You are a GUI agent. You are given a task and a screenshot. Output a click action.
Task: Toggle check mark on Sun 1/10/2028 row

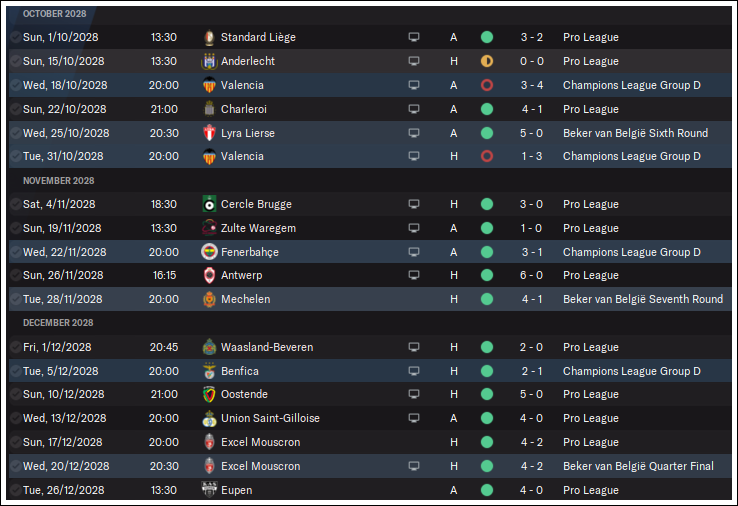(x=15, y=37)
